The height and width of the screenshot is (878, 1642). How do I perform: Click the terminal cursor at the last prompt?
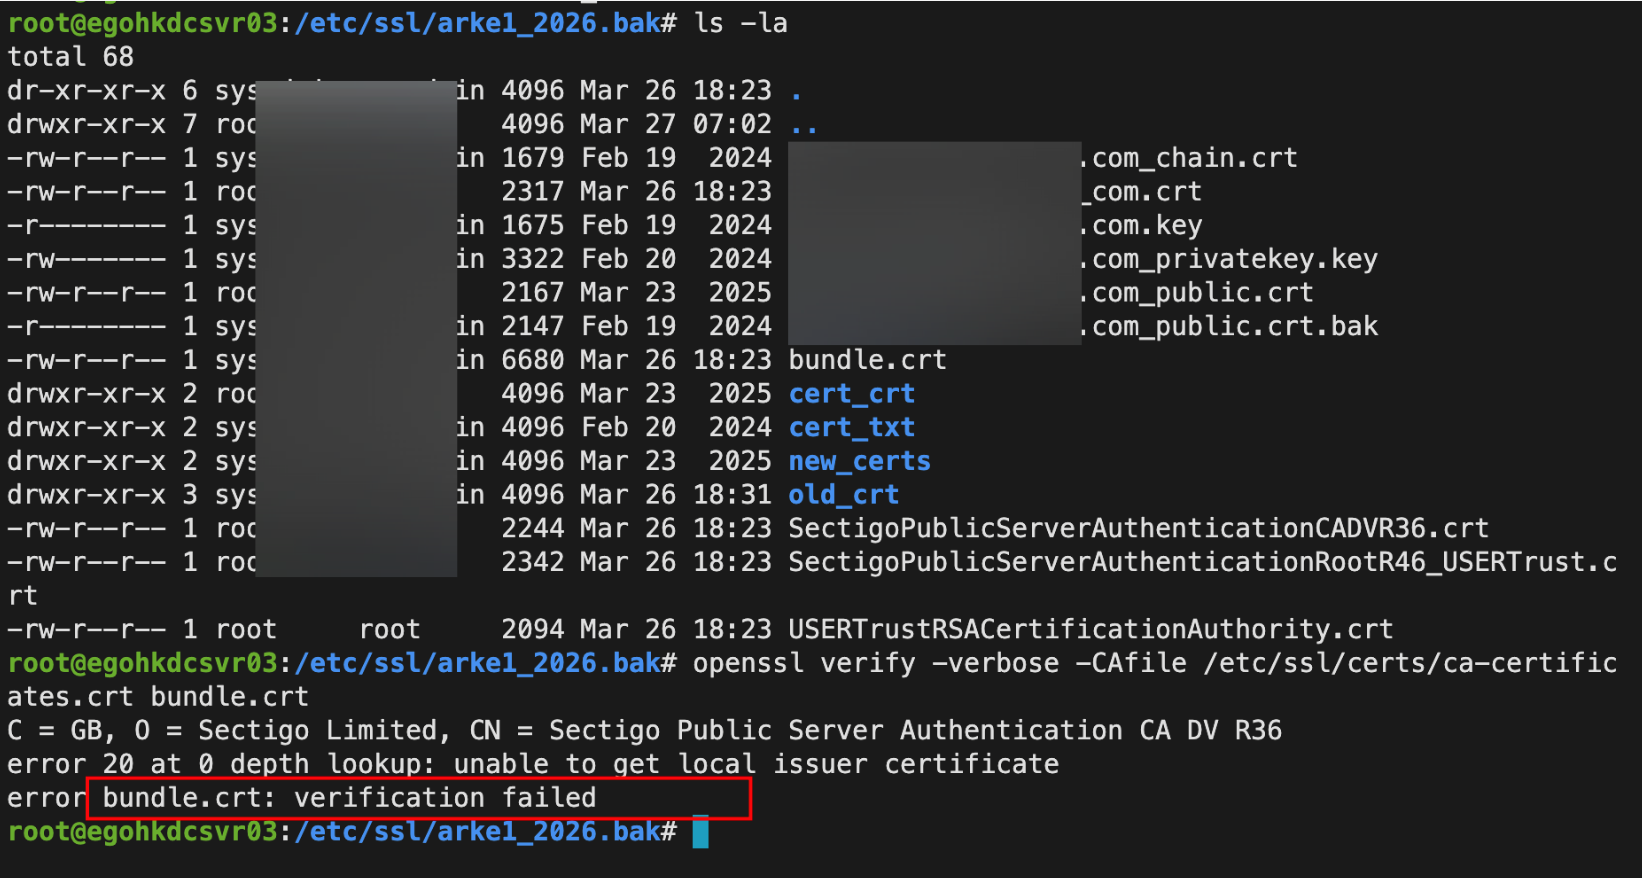(700, 832)
